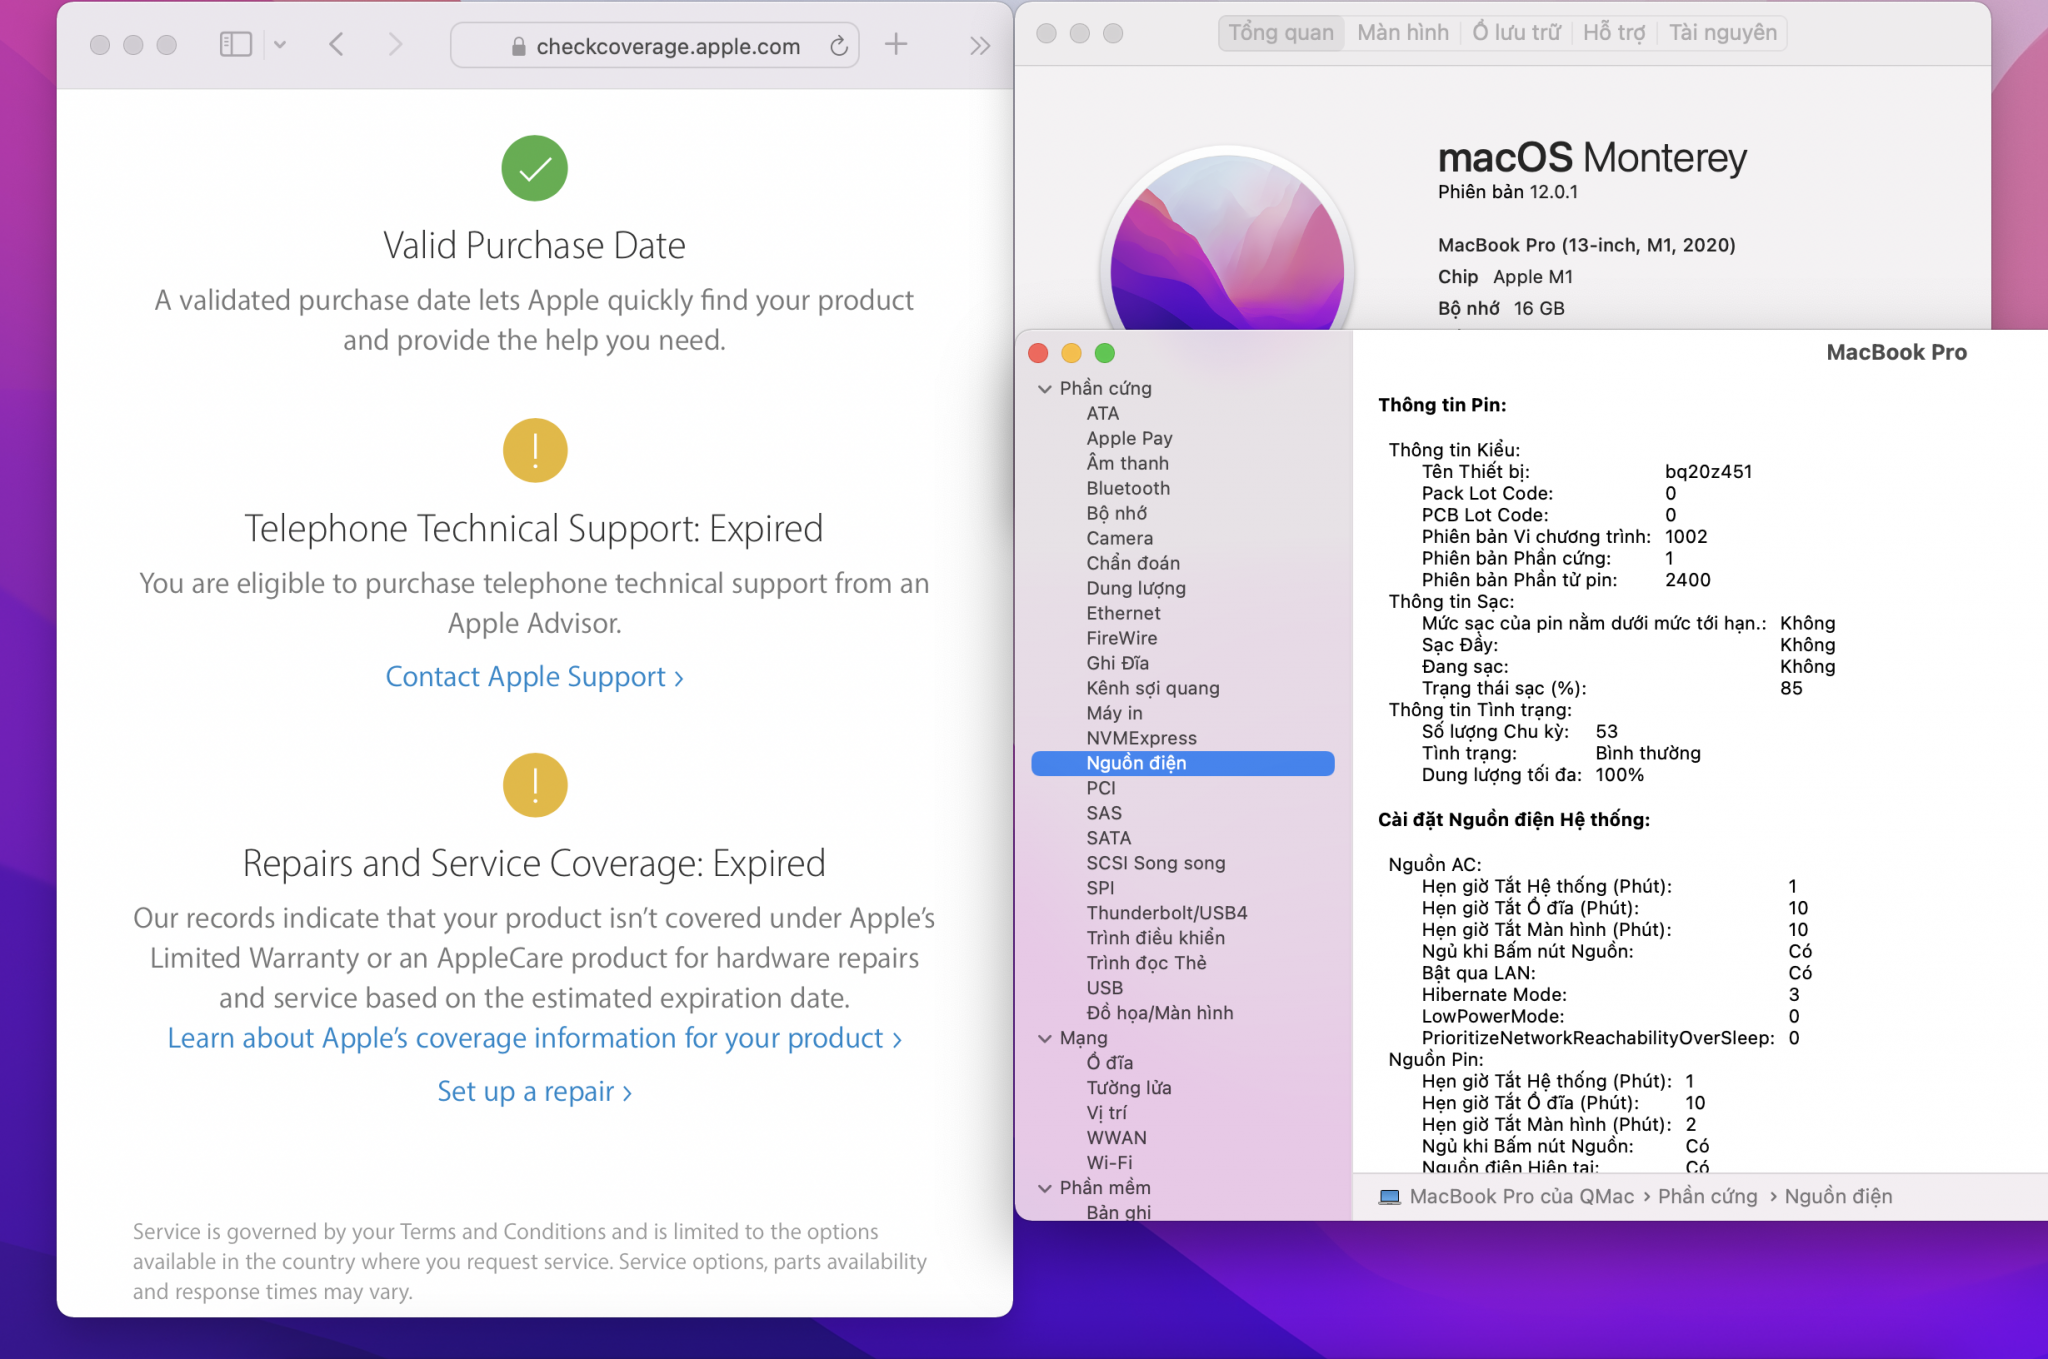Open the Contact Apple Support link

(534, 677)
